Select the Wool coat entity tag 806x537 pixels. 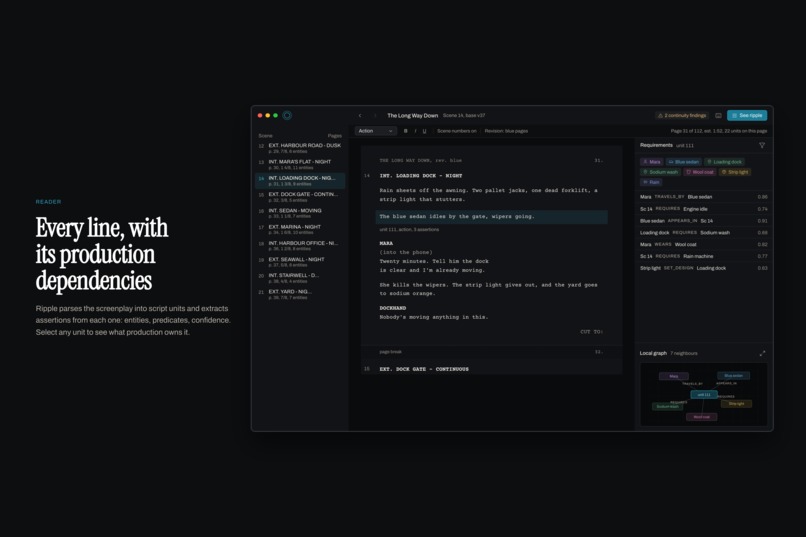(700, 172)
